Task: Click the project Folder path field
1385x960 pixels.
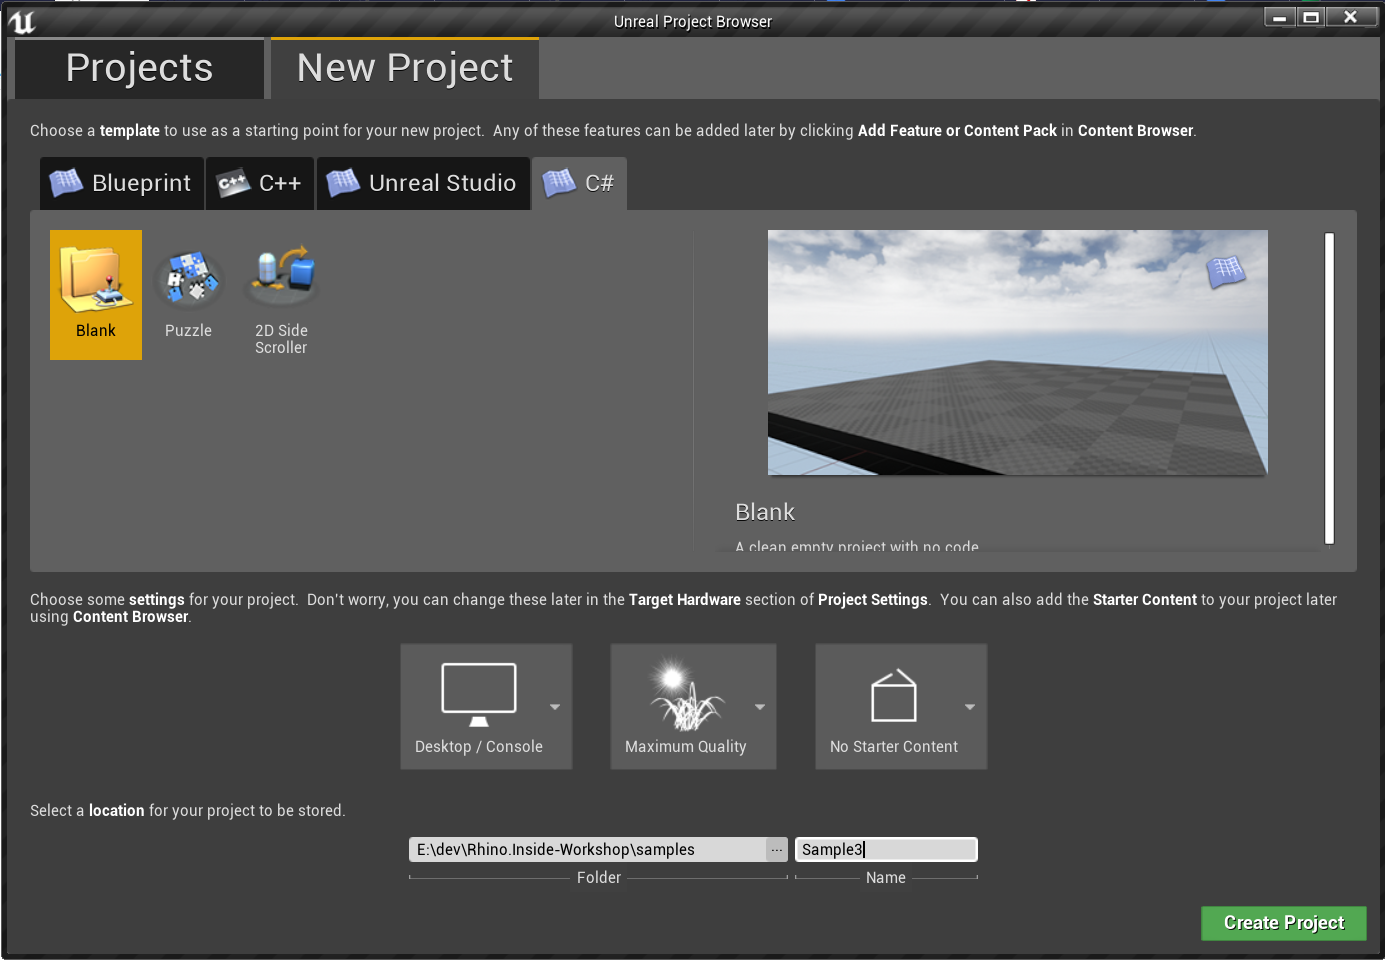Action: [588, 850]
